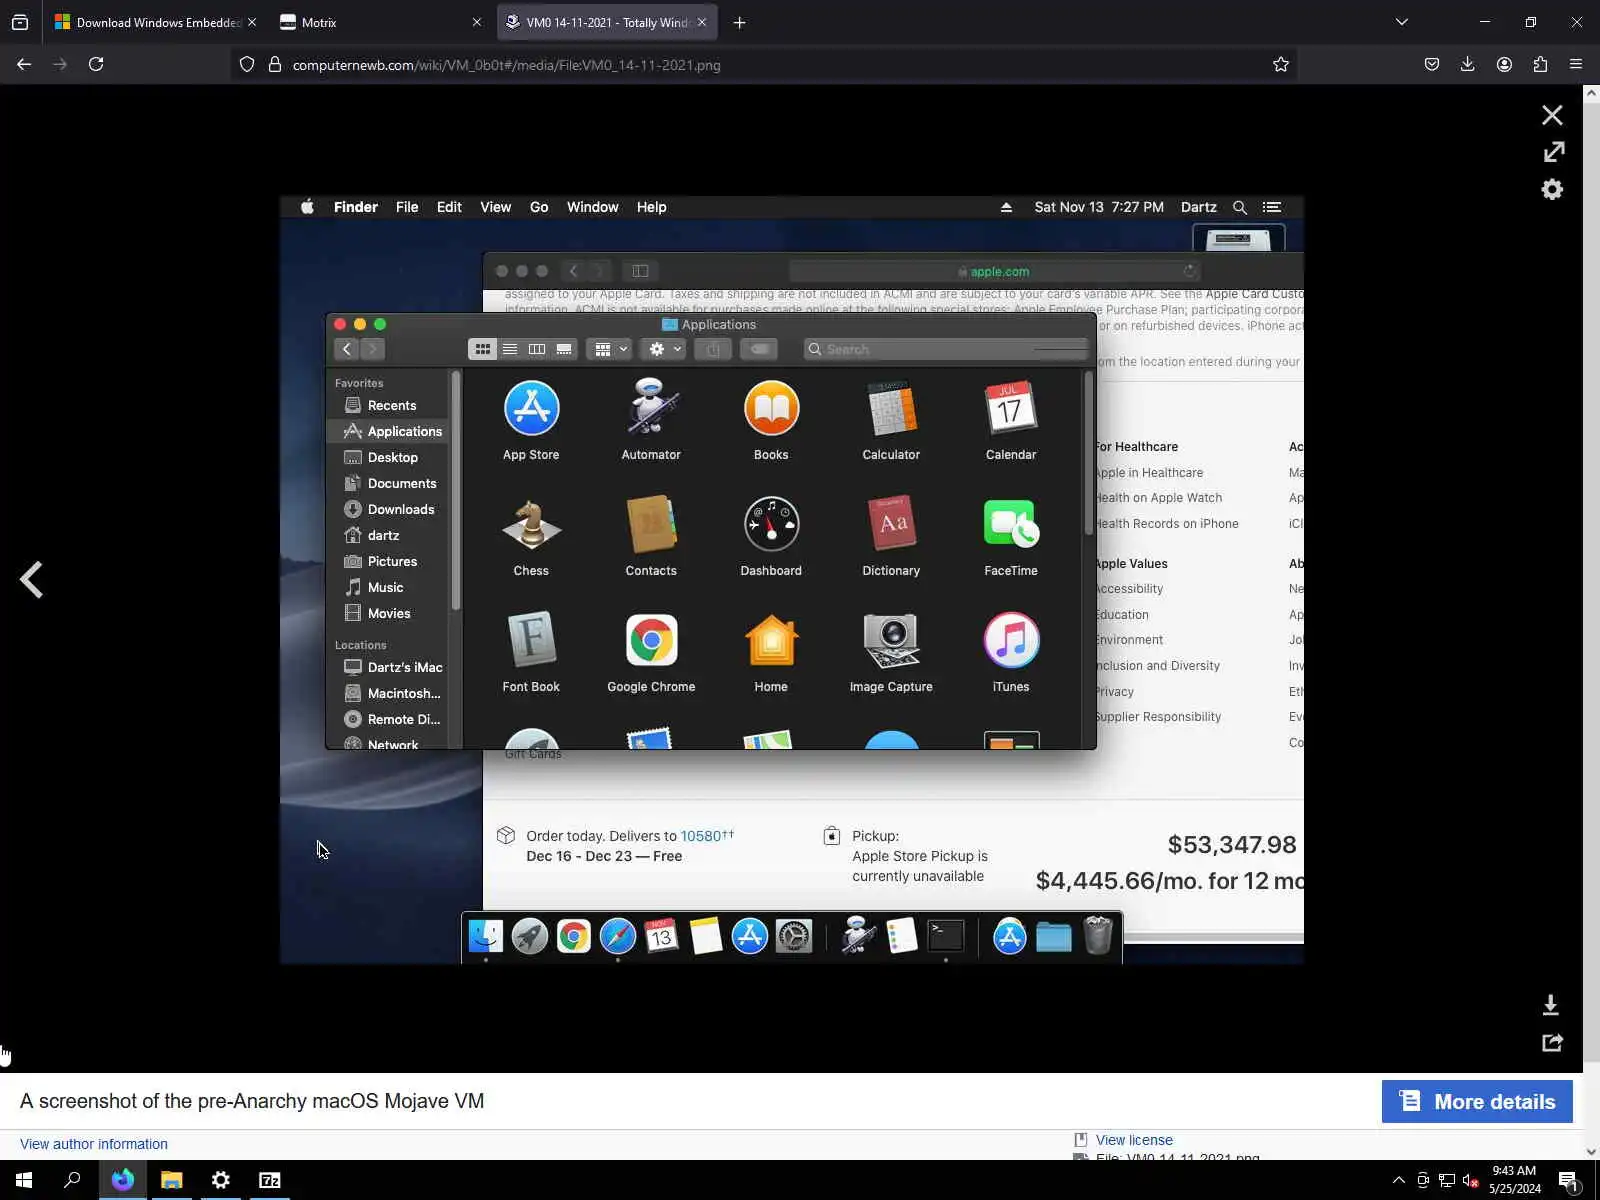Expand the image to fullscreen view
The image size is (1600, 1200).
coord(1553,152)
